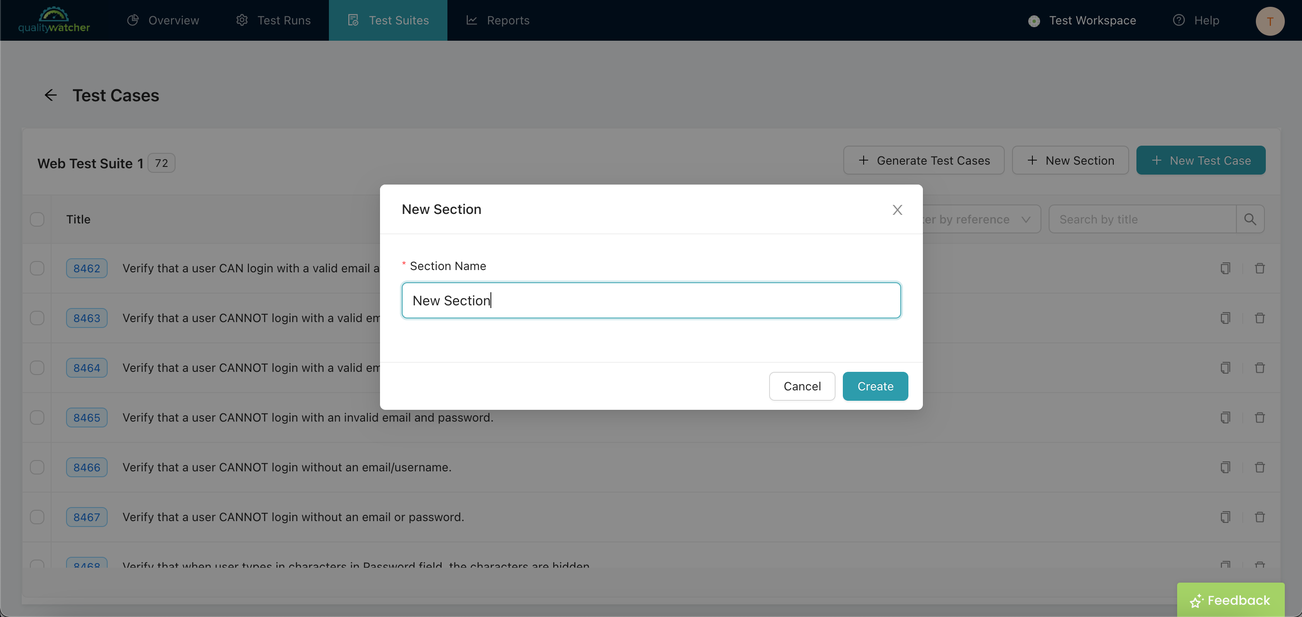The height and width of the screenshot is (617, 1302).
Task: Open the Test Runs tab
Action: (x=273, y=20)
